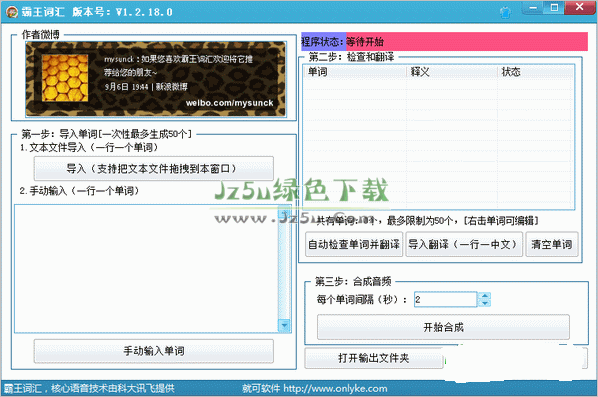Decrease word interval with down spinner
Viewport: 598px width, 397px height.
(484, 303)
